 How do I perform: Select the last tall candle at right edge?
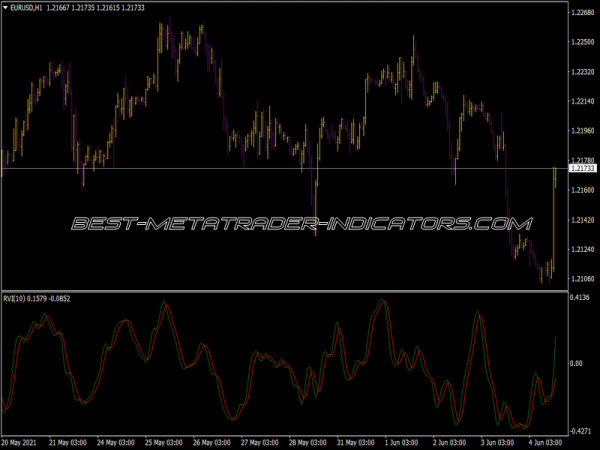[x=554, y=220]
